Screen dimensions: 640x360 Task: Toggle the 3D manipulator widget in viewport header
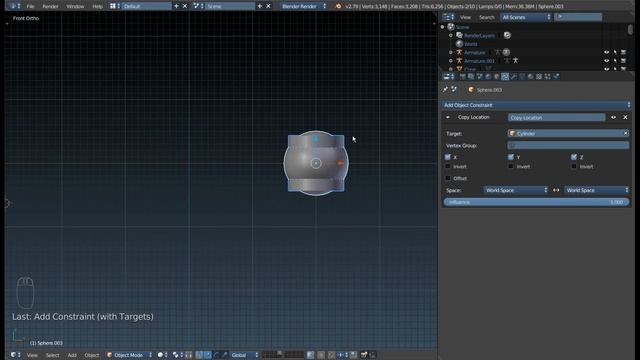pos(199,355)
